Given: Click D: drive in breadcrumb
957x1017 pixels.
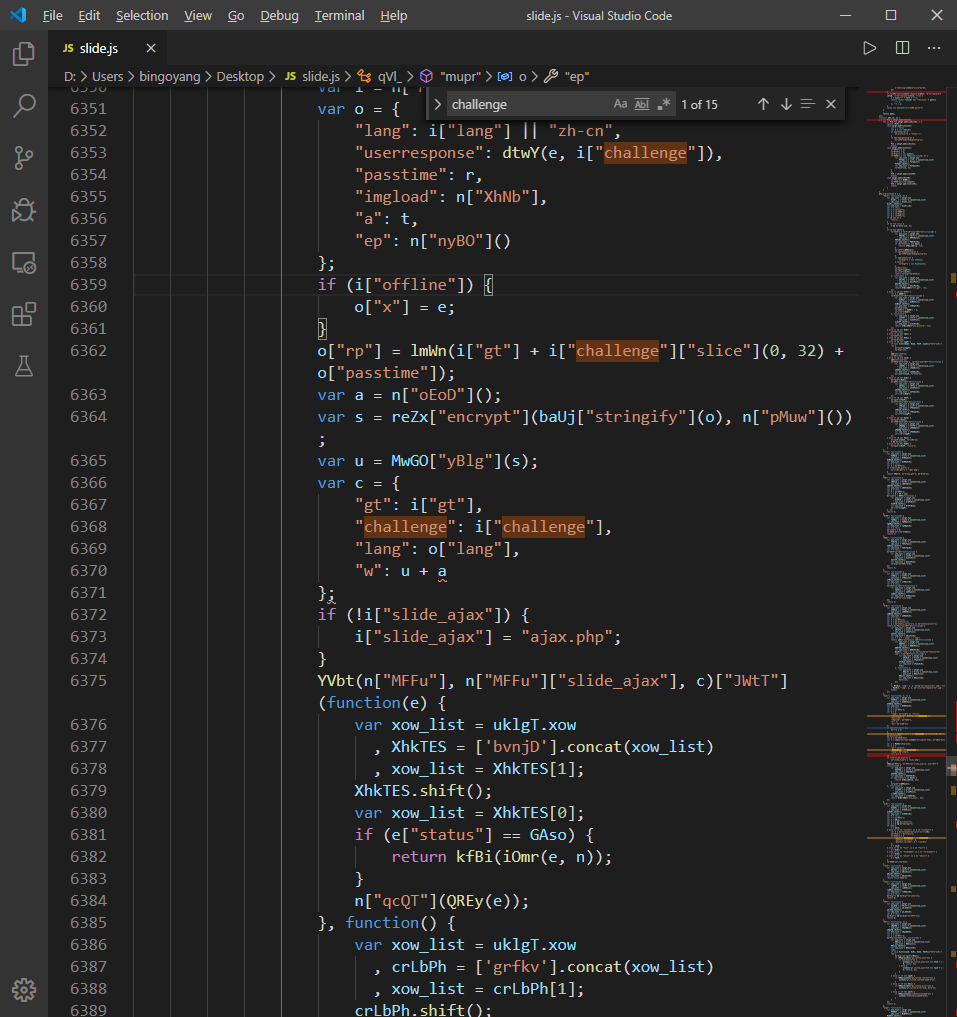Looking at the screenshot, I should point(70,77).
